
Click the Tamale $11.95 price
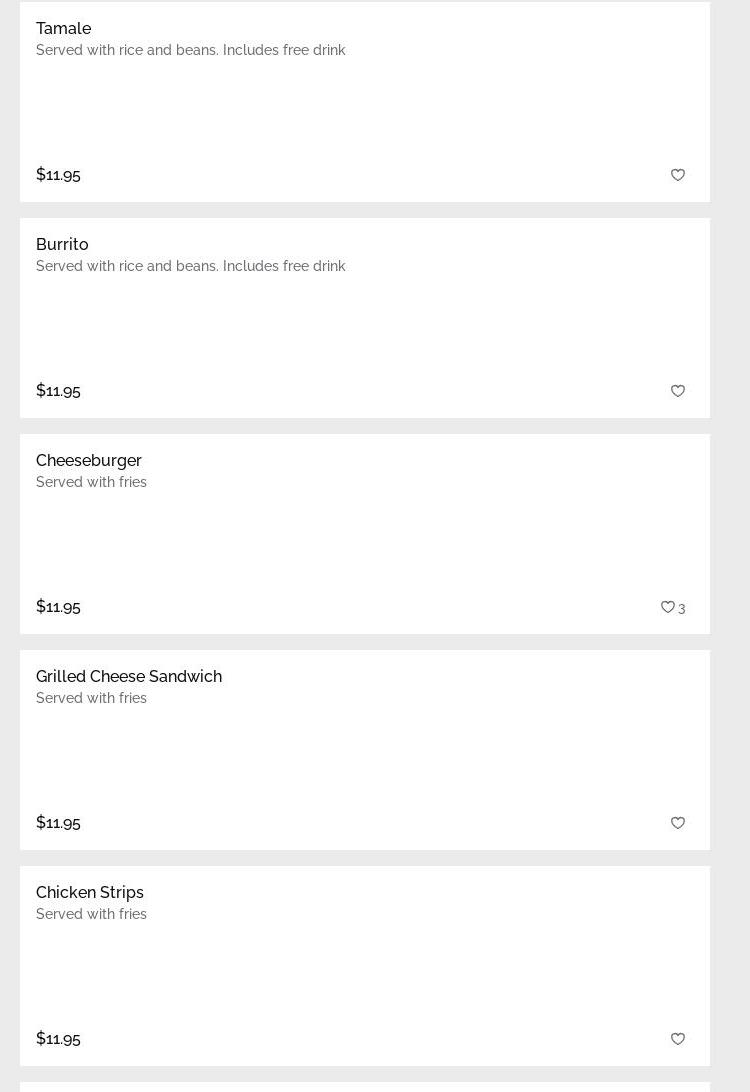point(58,174)
